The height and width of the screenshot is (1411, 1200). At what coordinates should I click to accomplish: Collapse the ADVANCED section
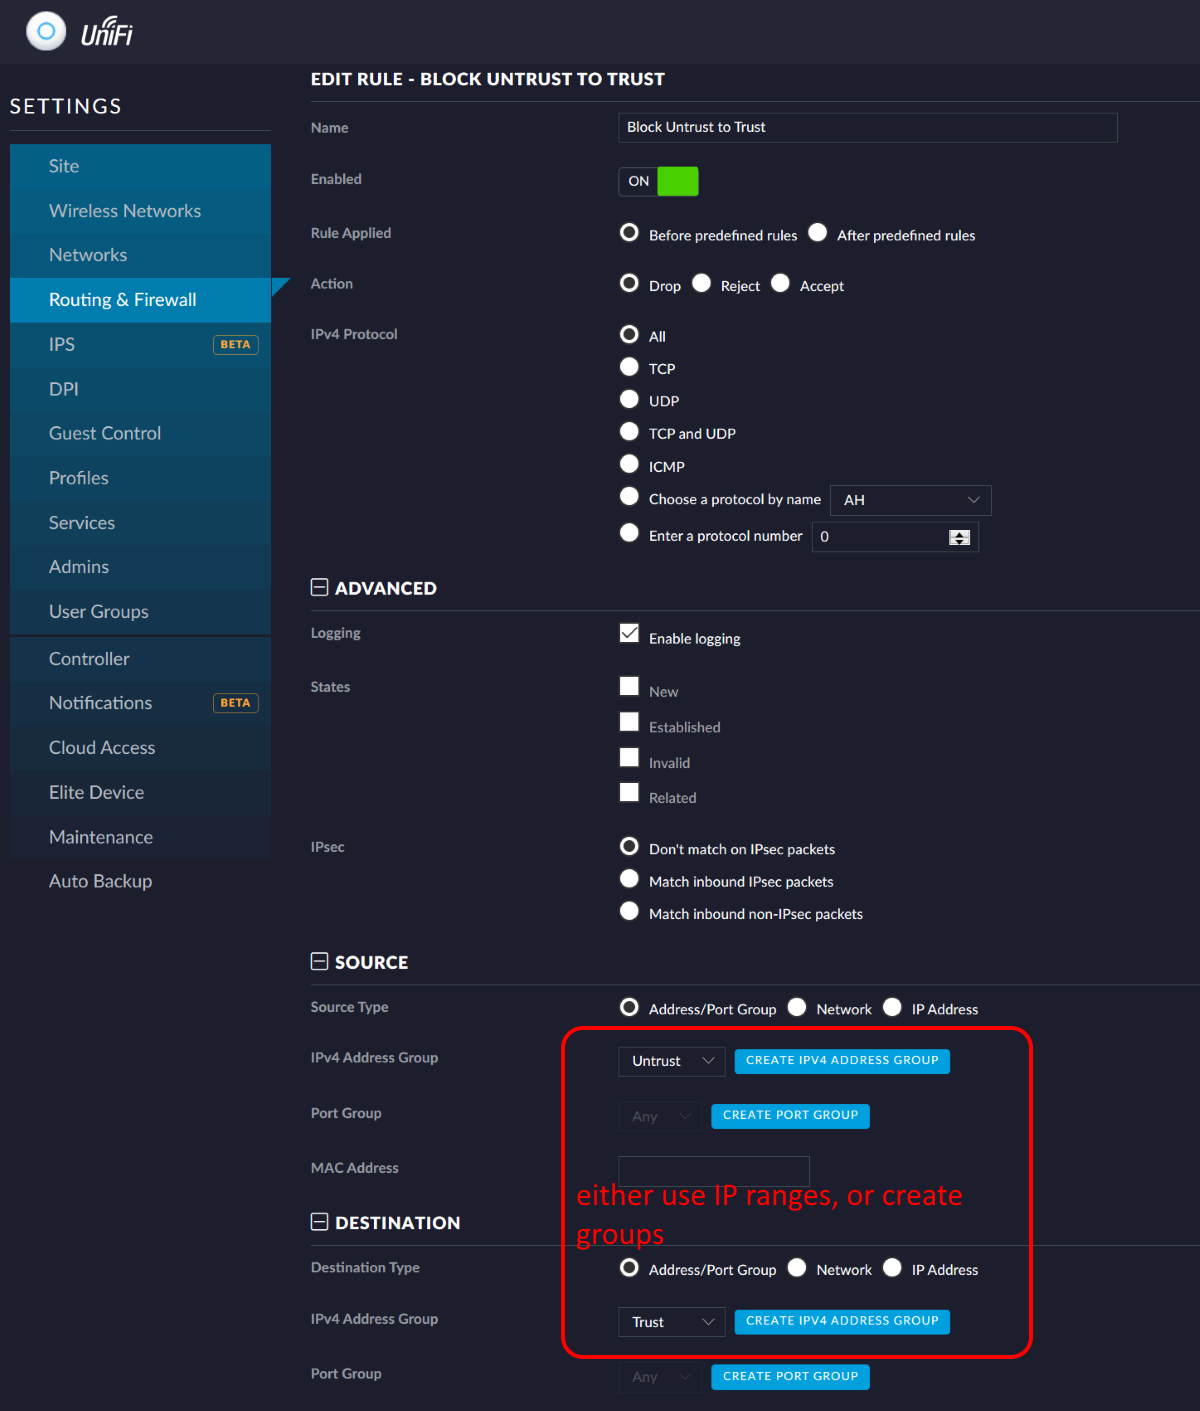tap(319, 587)
